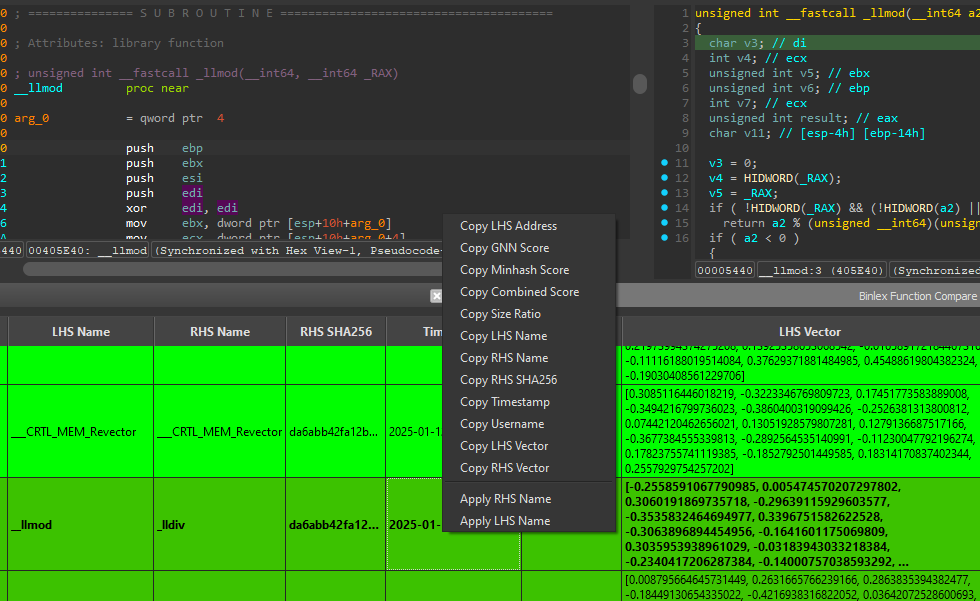This screenshot has width=980, height=601.
Task: Click the push edi instruction
Action: click(x=164, y=193)
